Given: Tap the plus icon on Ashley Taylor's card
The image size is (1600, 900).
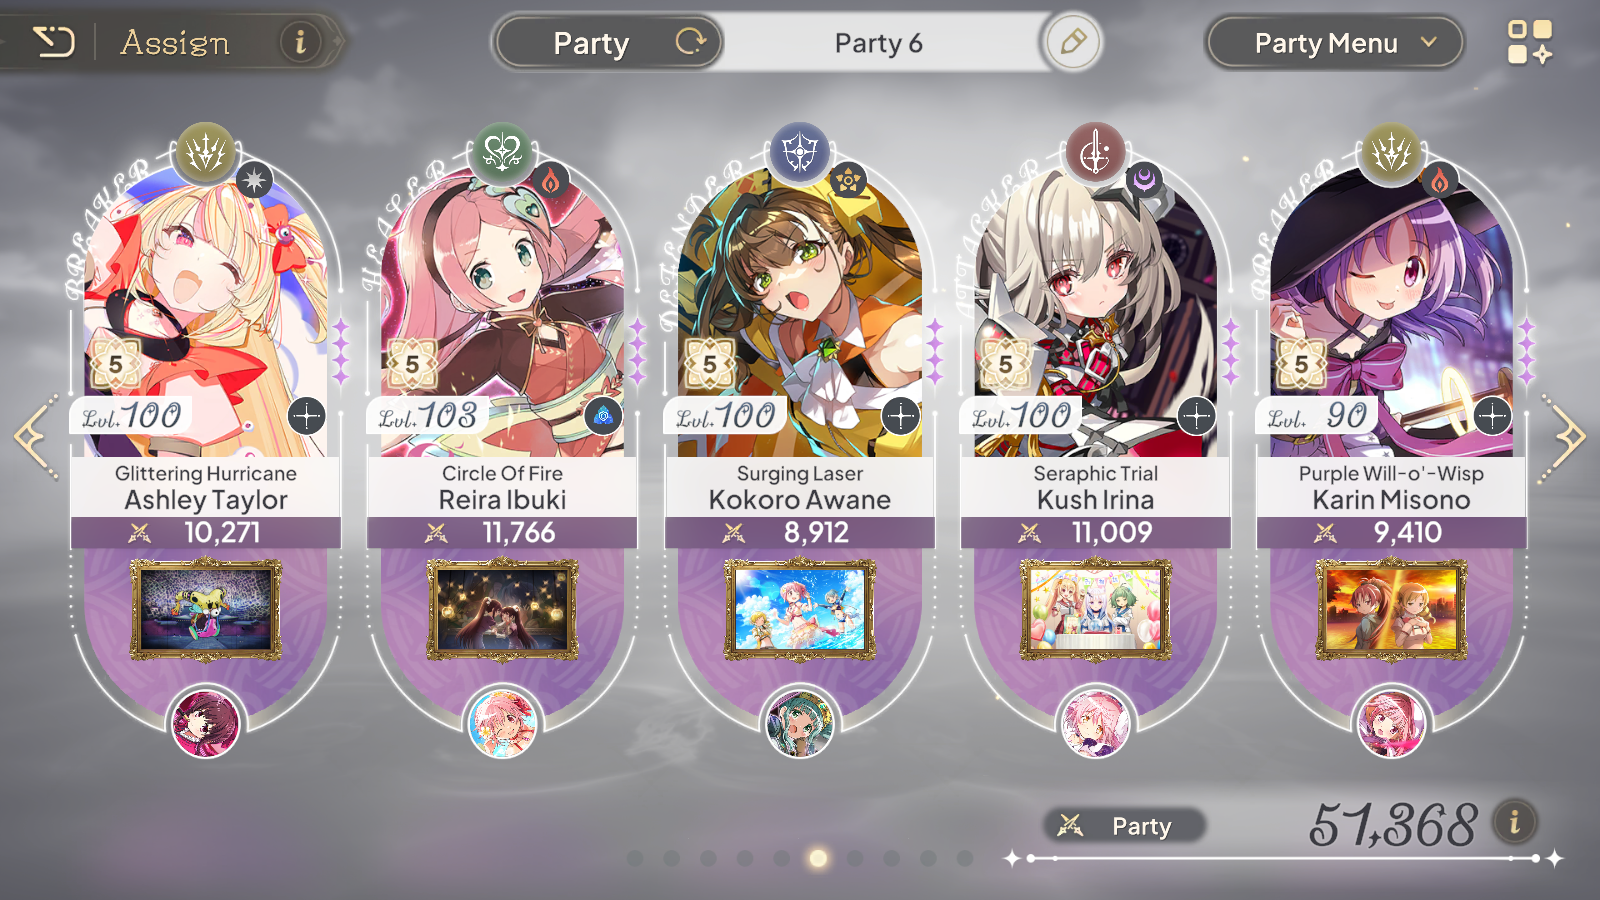Looking at the screenshot, I should coord(306,415).
